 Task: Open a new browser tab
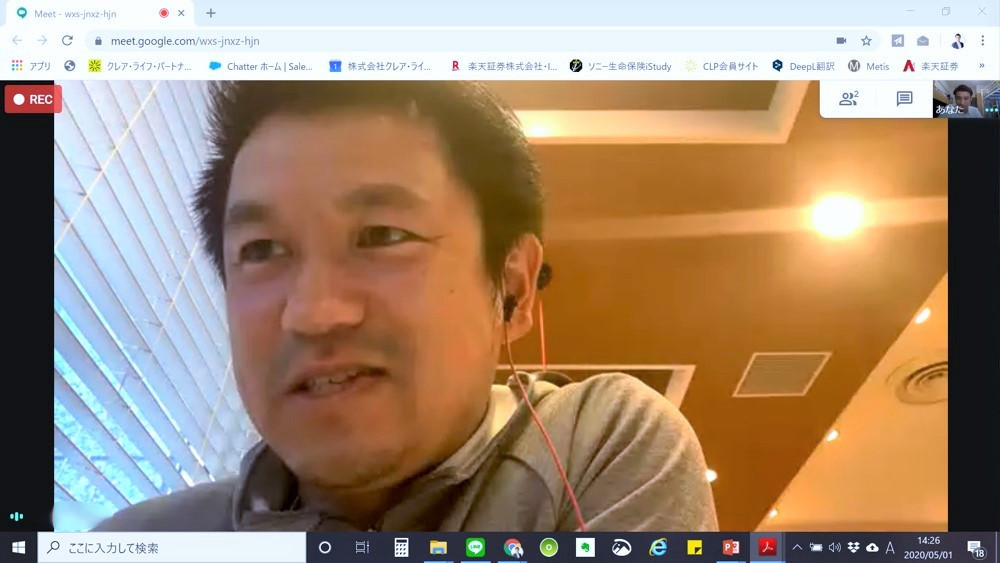click(x=210, y=14)
